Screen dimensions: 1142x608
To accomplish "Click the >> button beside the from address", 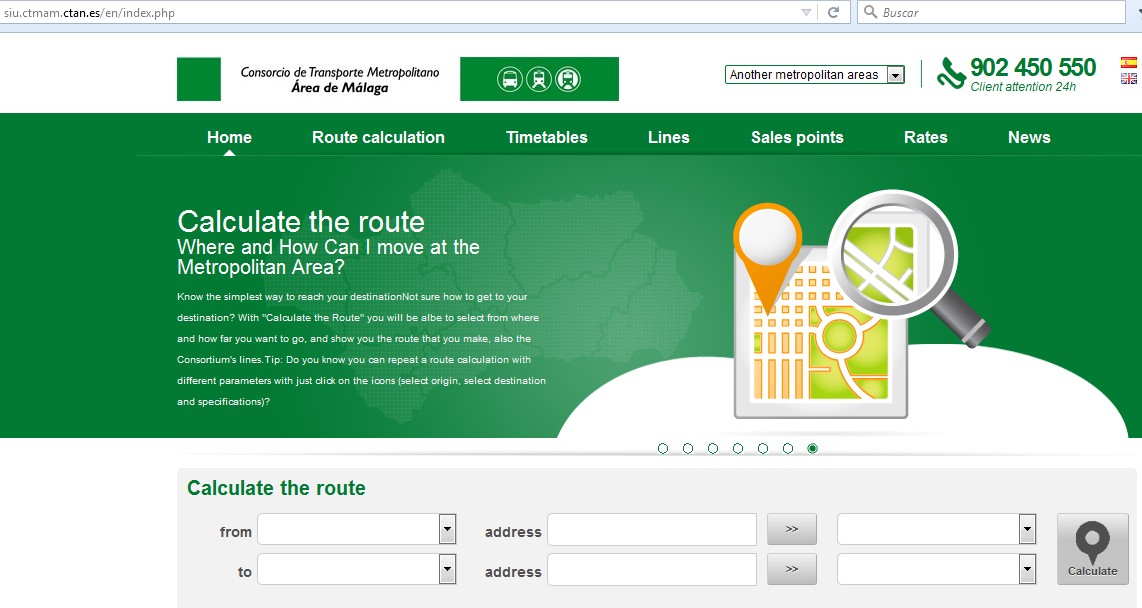I will (x=791, y=529).
